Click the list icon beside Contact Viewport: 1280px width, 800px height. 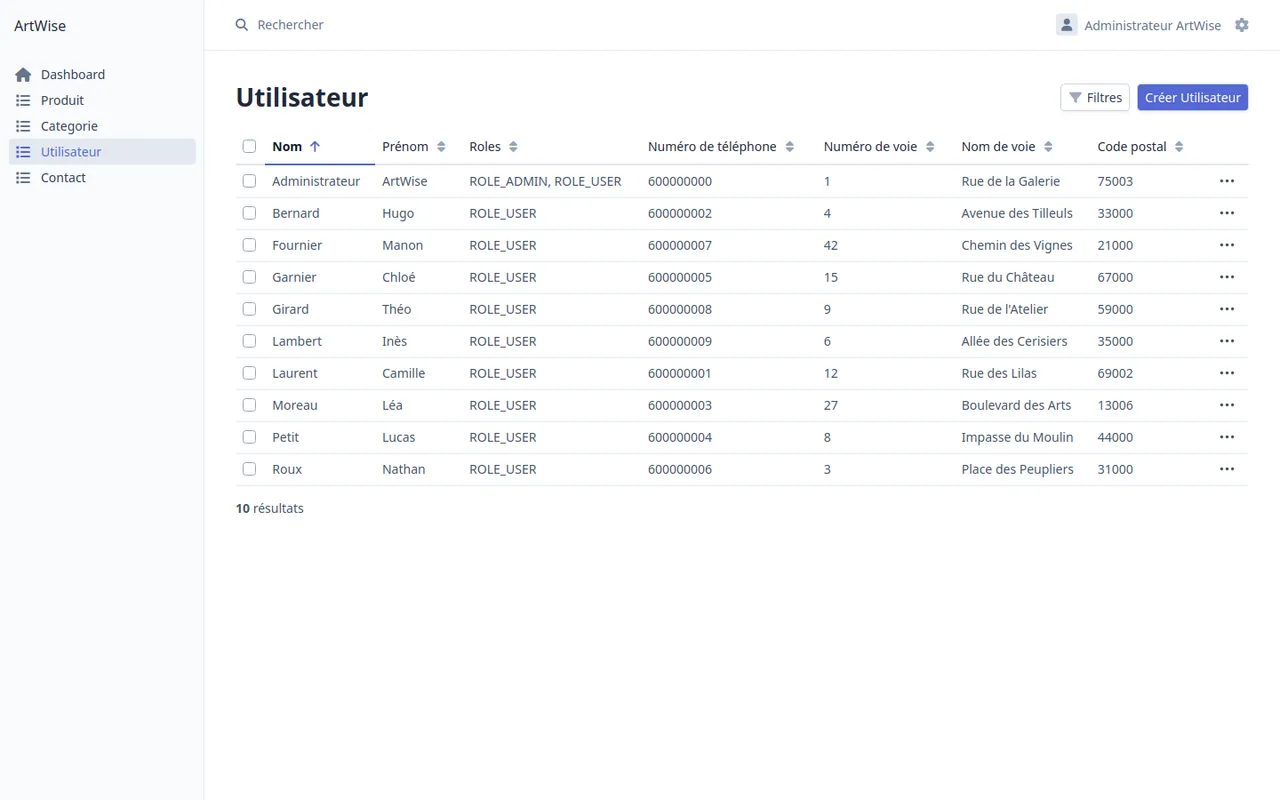click(23, 178)
